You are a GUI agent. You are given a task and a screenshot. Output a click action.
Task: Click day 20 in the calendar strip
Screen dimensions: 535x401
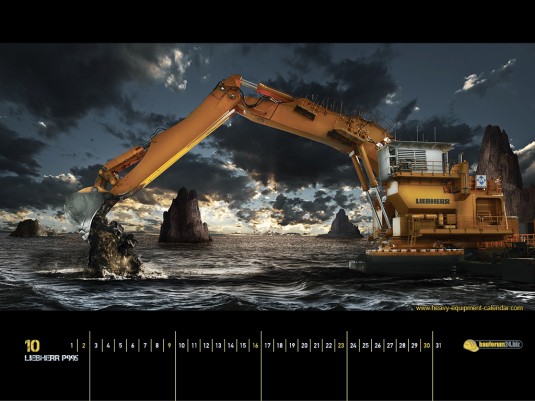pyautogui.click(x=304, y=346)
